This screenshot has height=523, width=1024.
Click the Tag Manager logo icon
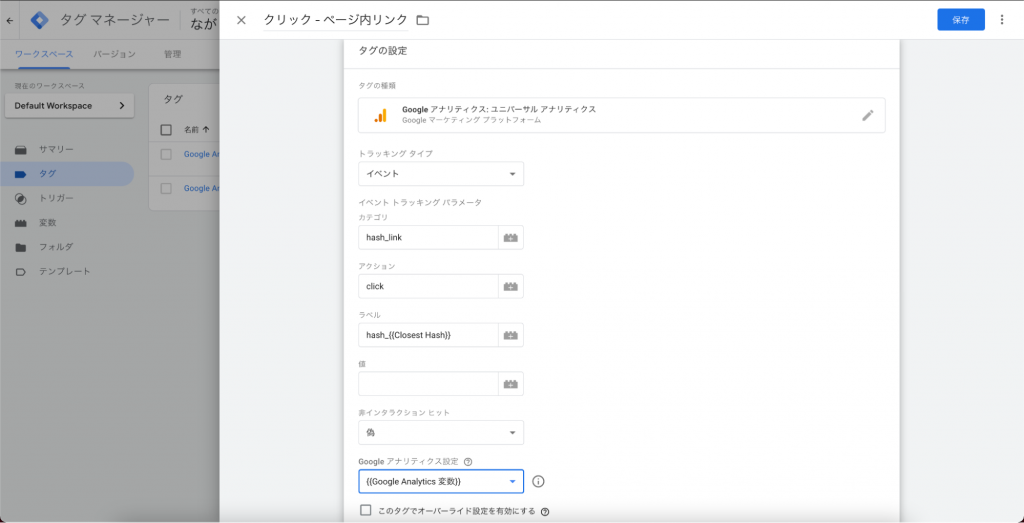(x=40, y=20)
